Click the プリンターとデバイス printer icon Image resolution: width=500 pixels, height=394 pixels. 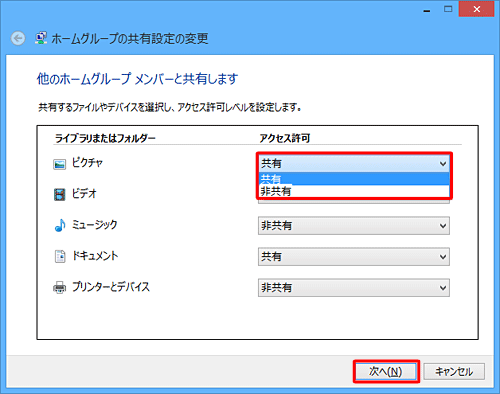60,288
